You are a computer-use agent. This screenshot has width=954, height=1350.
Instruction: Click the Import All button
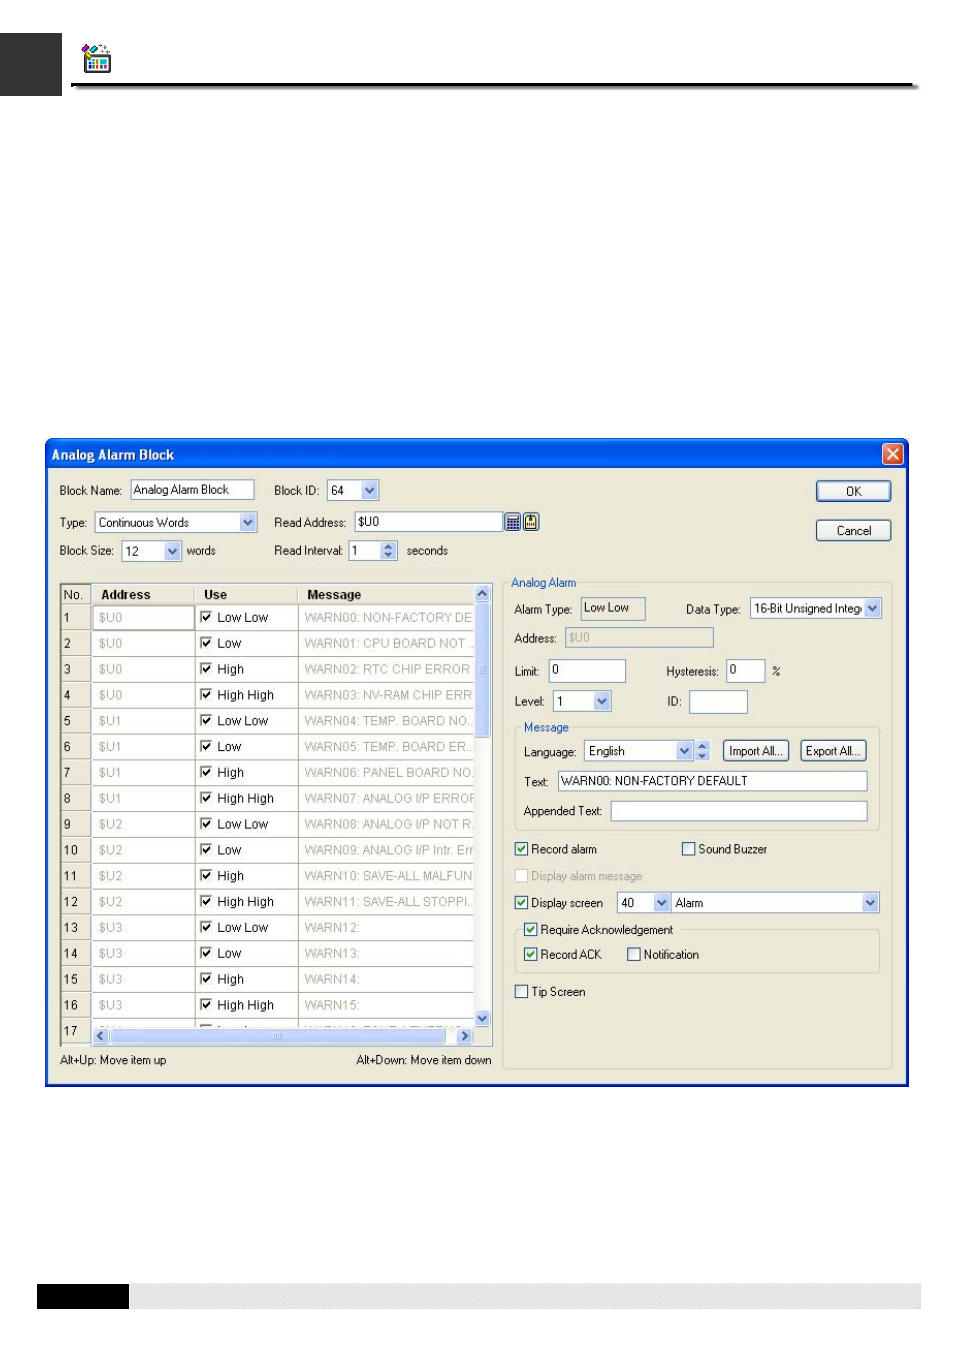click(x=755, y=751)
